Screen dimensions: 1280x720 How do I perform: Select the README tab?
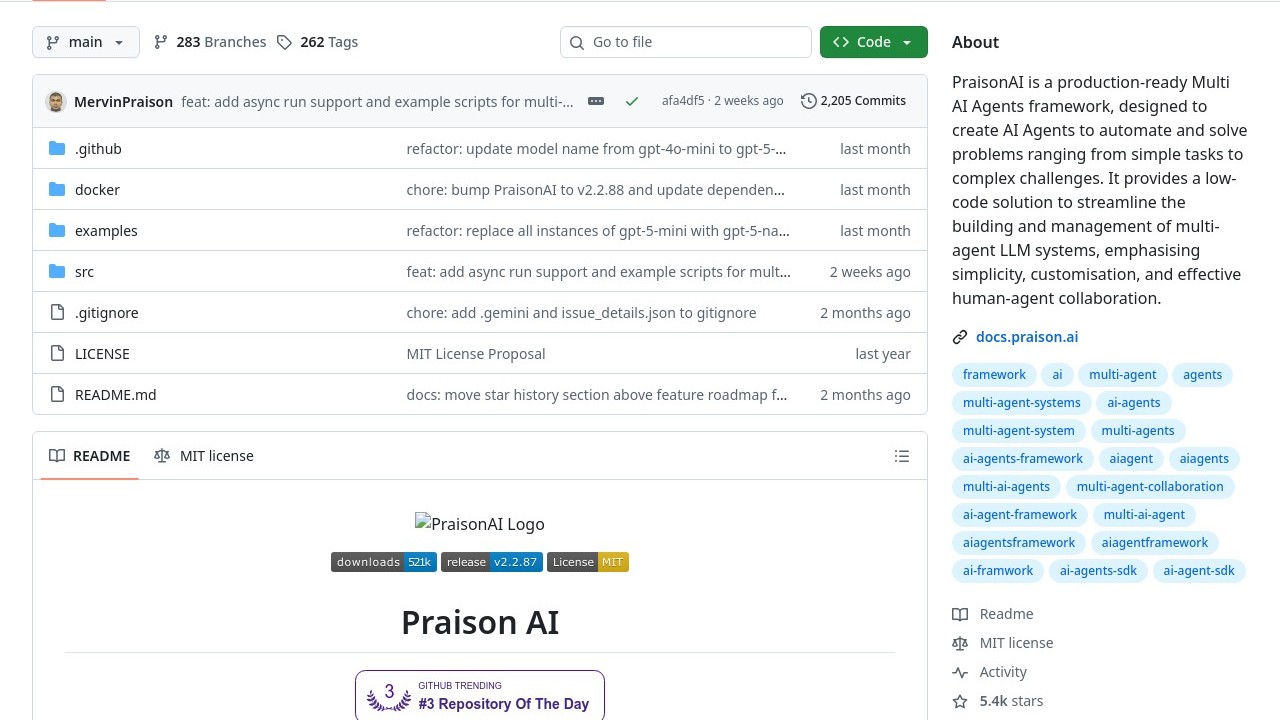tap(90, 456)
